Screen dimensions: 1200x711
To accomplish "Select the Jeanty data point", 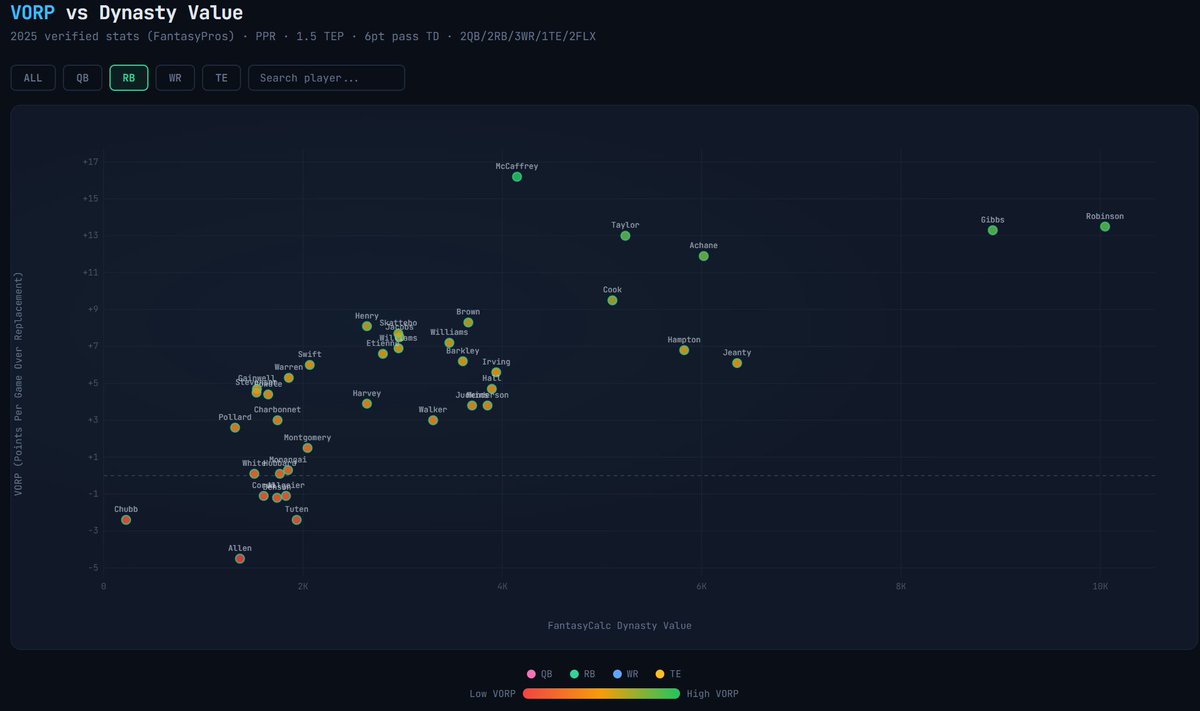I will pyautogui.click(x=737, y=363).
